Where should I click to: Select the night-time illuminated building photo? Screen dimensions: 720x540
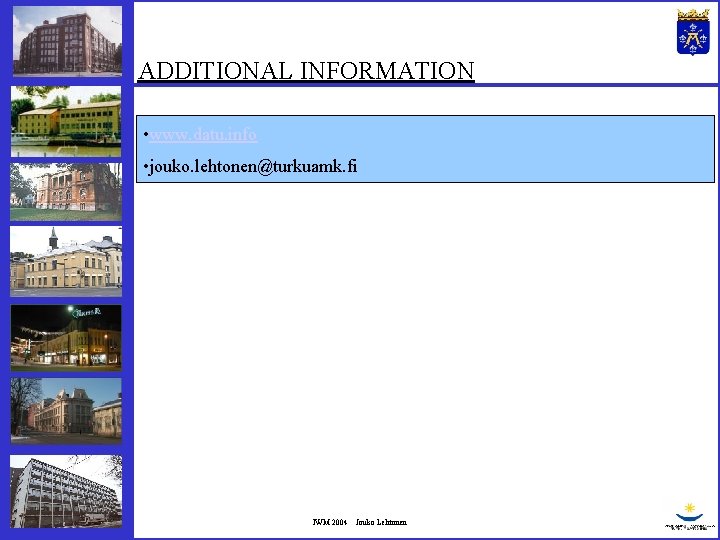[x=66, y=337]
